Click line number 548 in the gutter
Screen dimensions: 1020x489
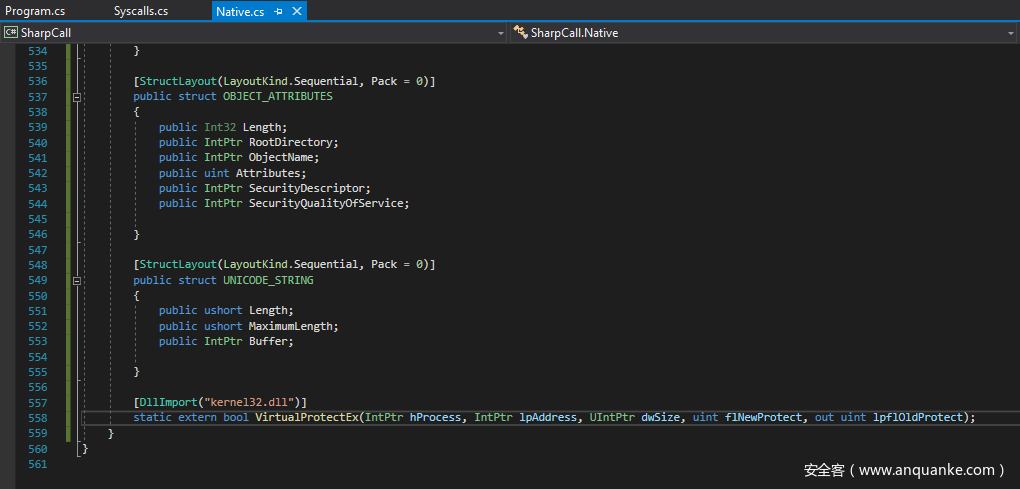point(37,265)
